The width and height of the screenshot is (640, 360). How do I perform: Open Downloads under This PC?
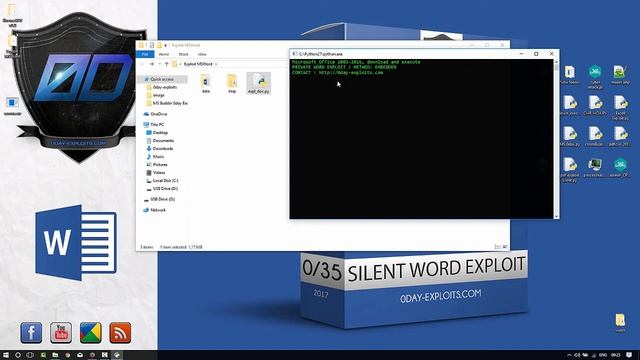(163, 149)
